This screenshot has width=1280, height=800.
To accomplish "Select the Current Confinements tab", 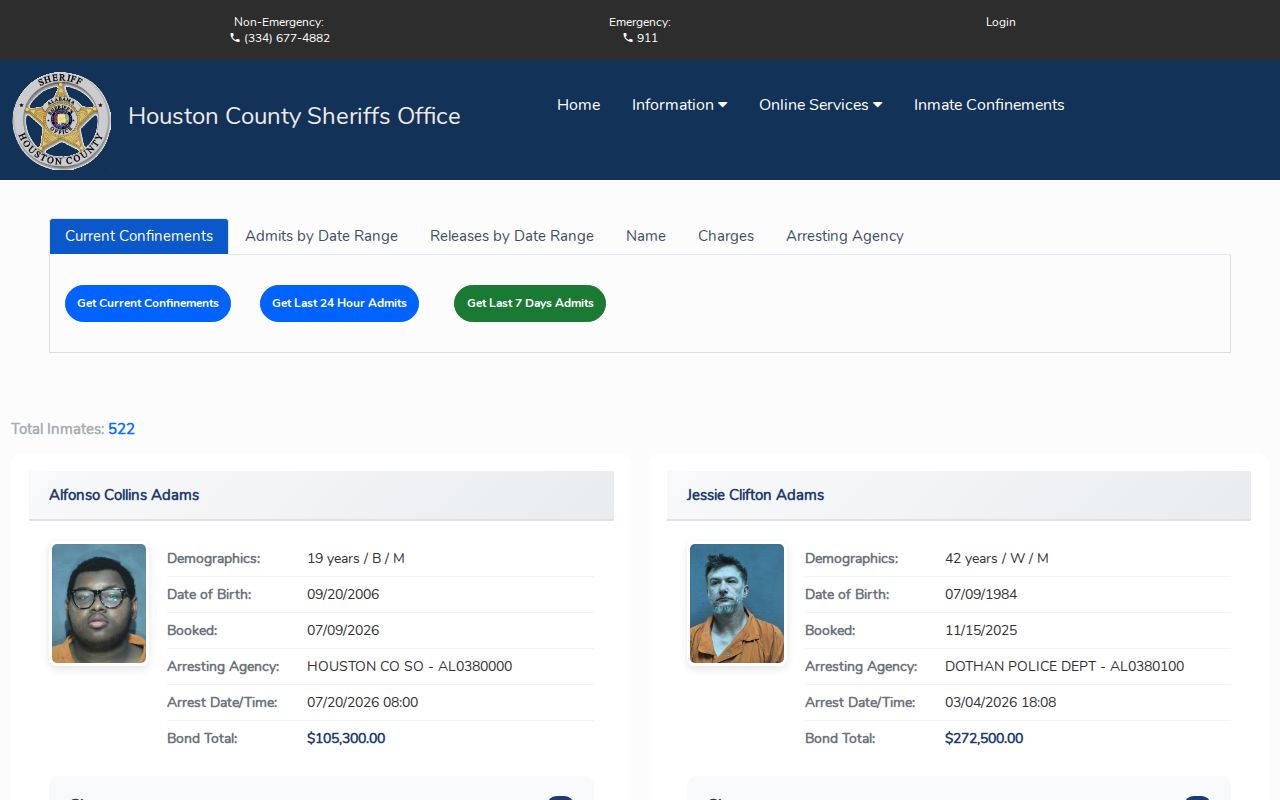I will tap(139, 236).
